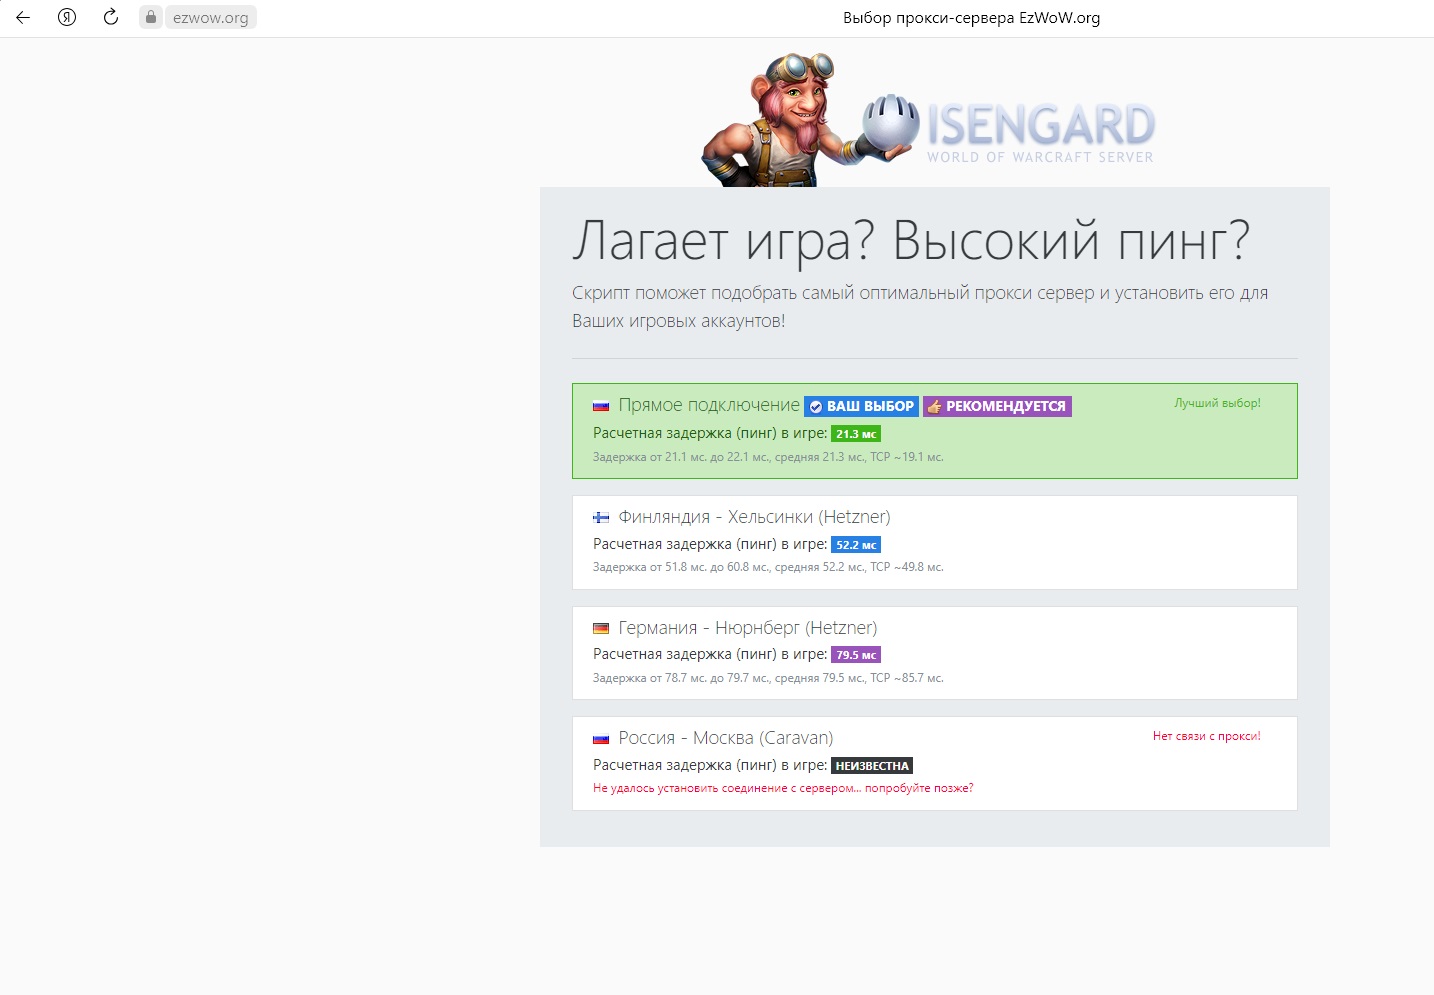Click the Finland latency details line

(768, 567)
